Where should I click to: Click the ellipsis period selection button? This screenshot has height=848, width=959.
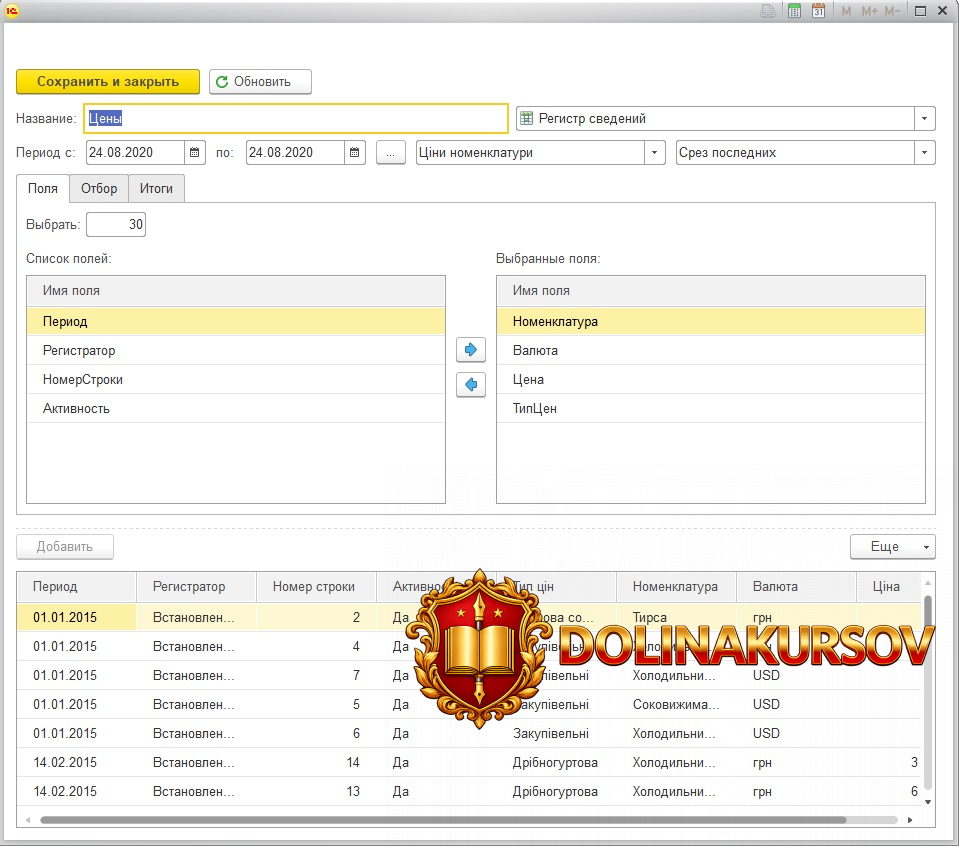(391, 153)
